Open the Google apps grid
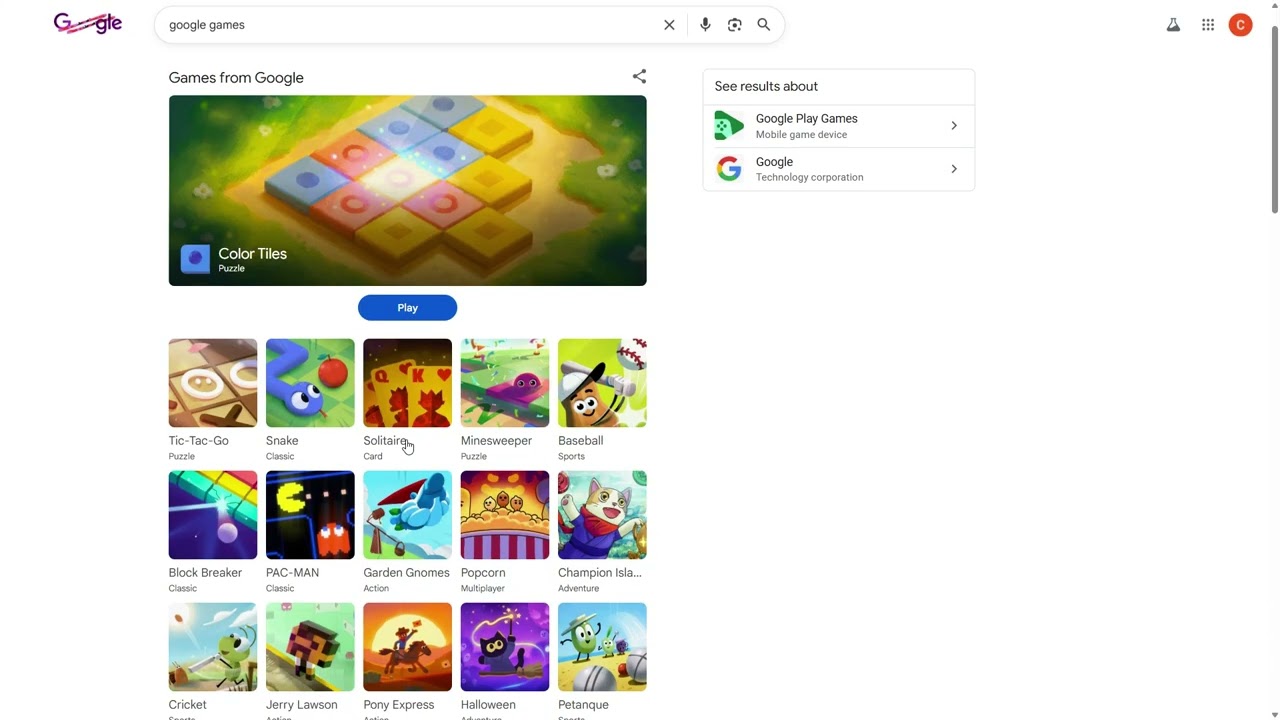1280x720 pixels. 1208,25
